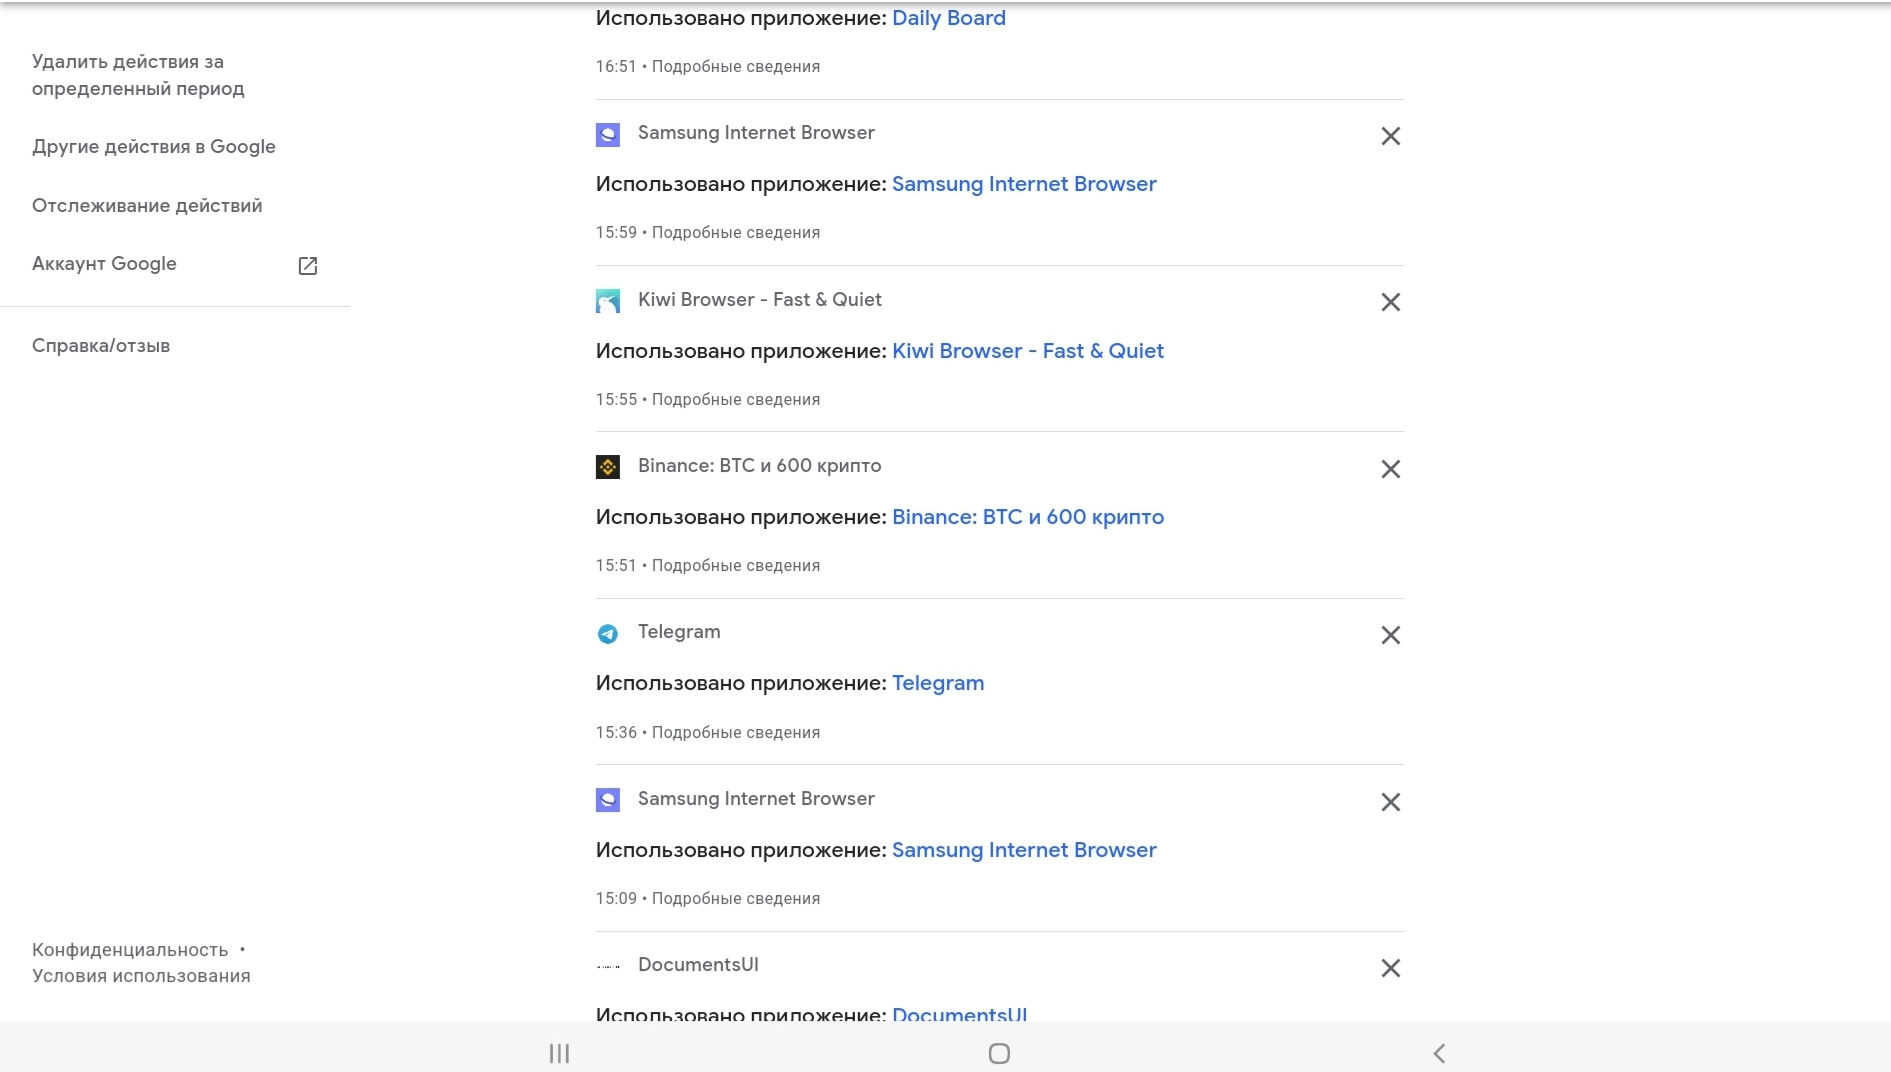Remove the DocumentsUI activity entry
The height and width of the screenshot is (1072, 1891).
[1390, 968]
